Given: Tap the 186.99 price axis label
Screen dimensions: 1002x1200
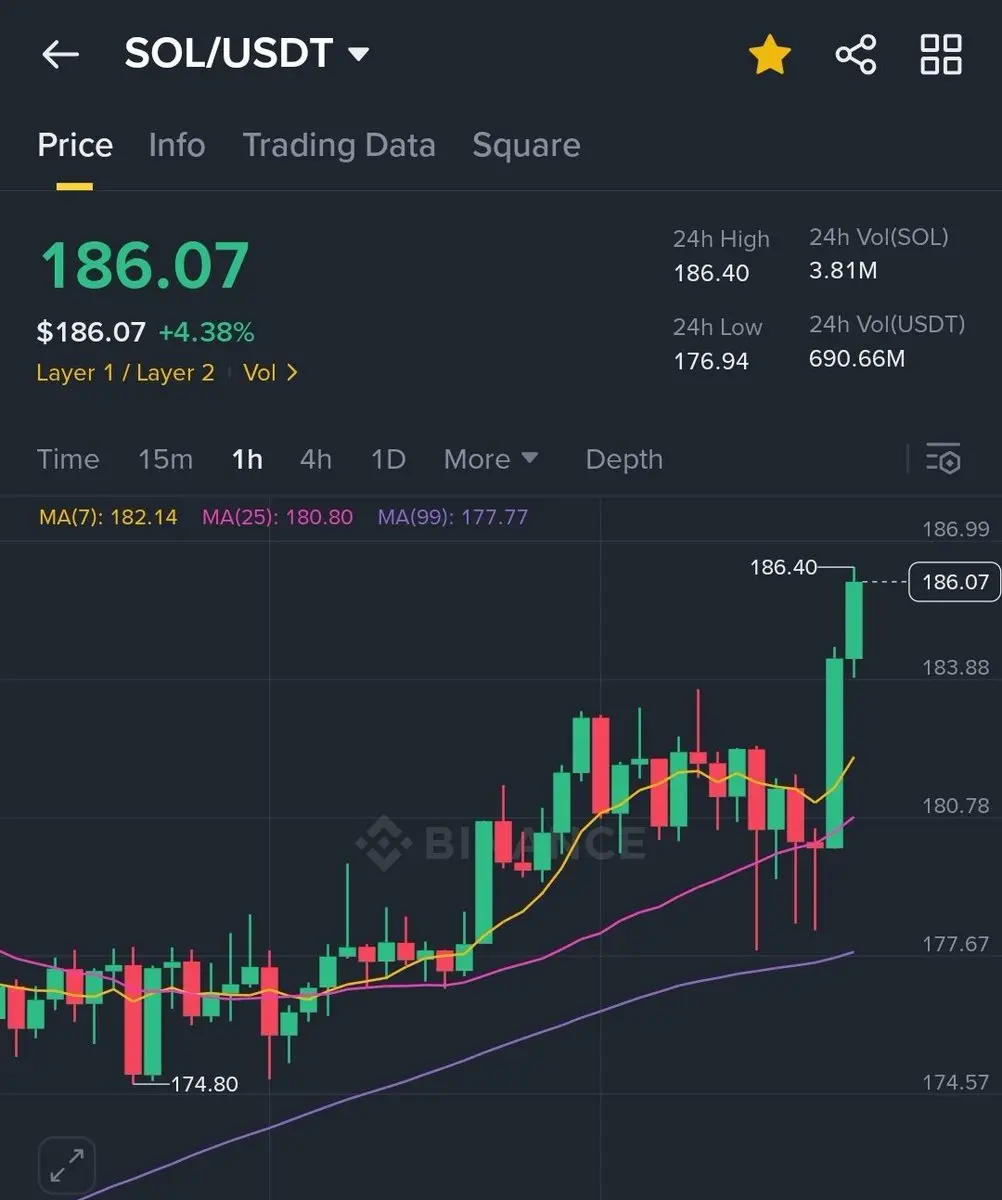Looking at the screenshot, I should click(x=955, y=529).
